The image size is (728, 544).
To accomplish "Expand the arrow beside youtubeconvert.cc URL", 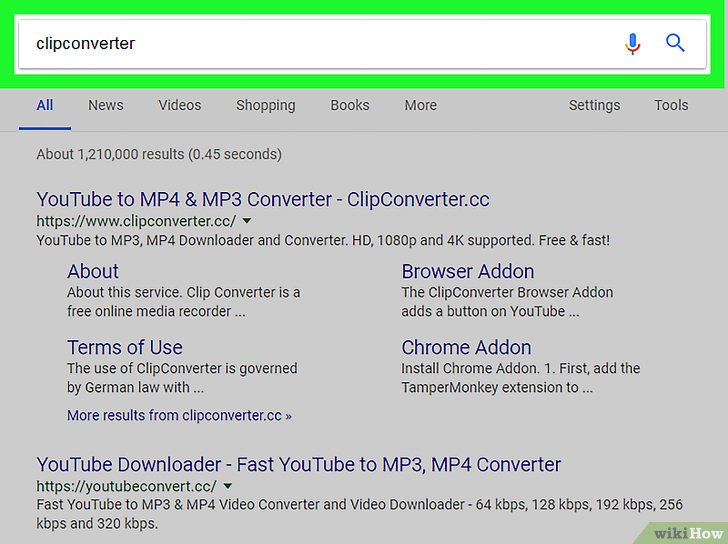I will pyautogui.click(x=228, y=486).
